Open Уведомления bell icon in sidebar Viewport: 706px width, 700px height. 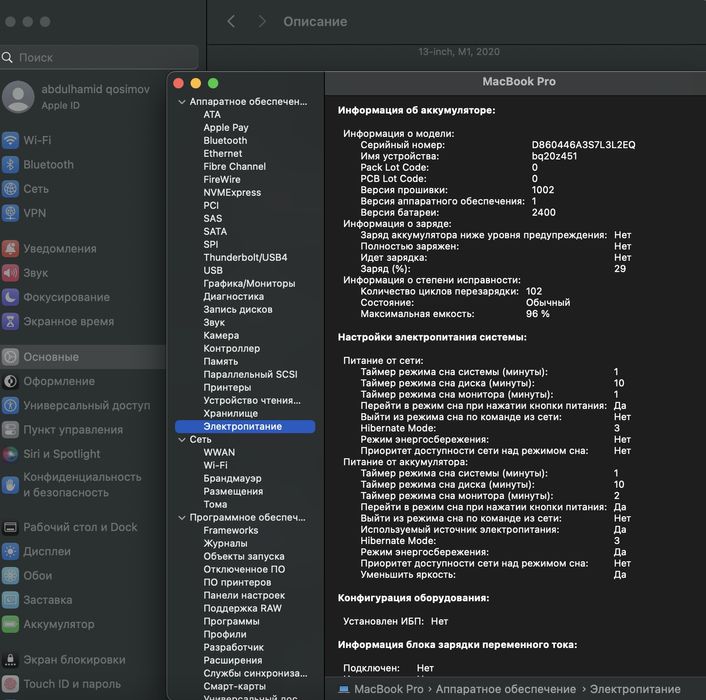(10, 248)
